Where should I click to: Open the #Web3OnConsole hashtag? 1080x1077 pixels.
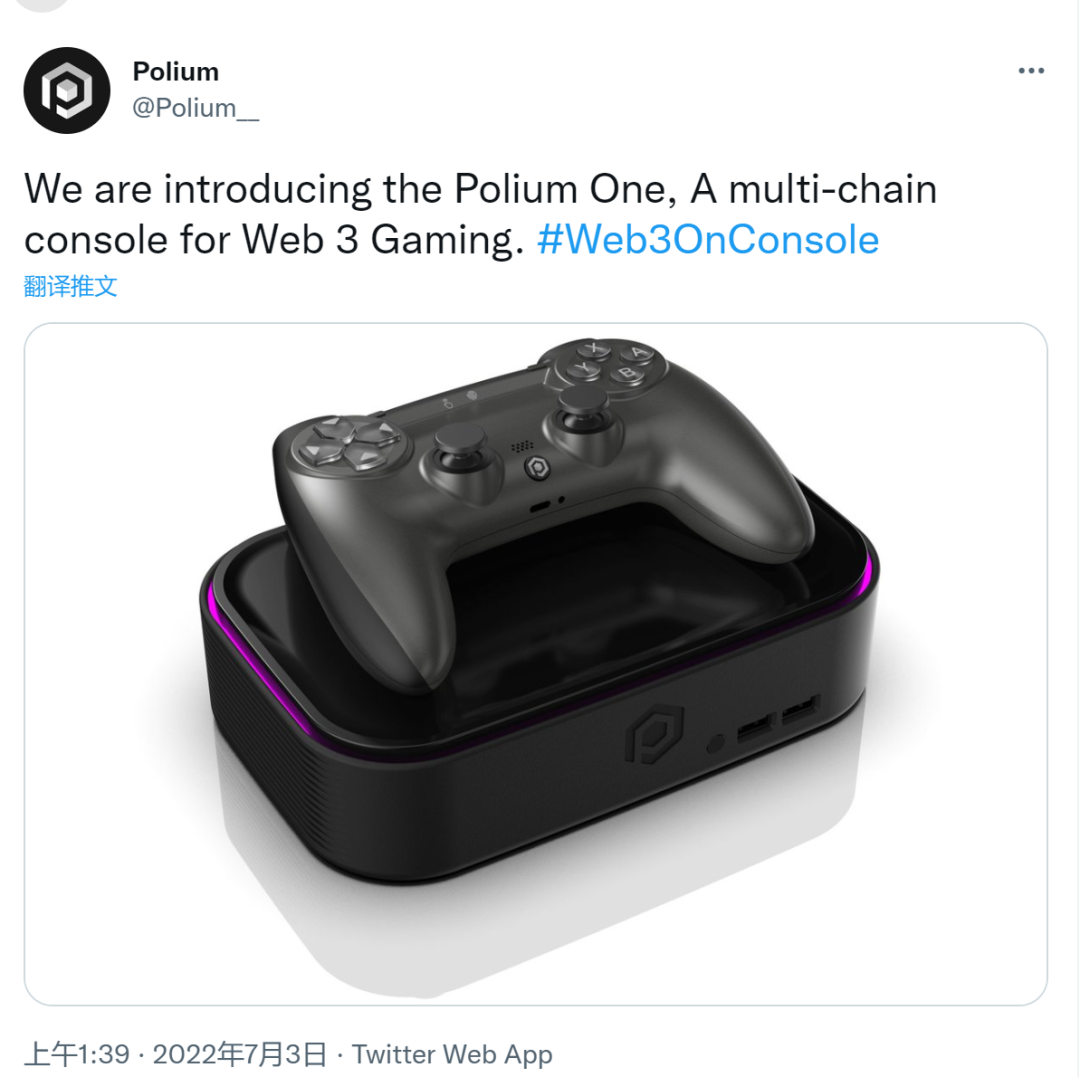pyautogui.click(x=708, y=241)
